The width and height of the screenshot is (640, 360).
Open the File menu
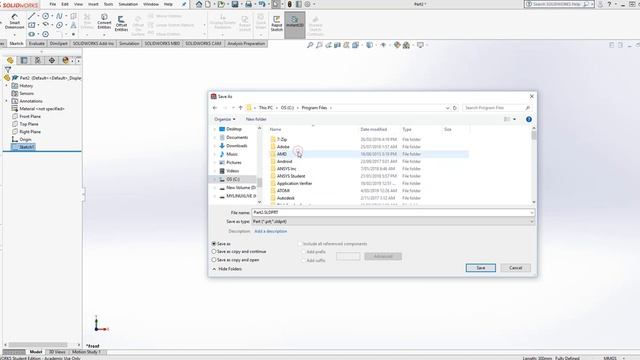(53, 4)
